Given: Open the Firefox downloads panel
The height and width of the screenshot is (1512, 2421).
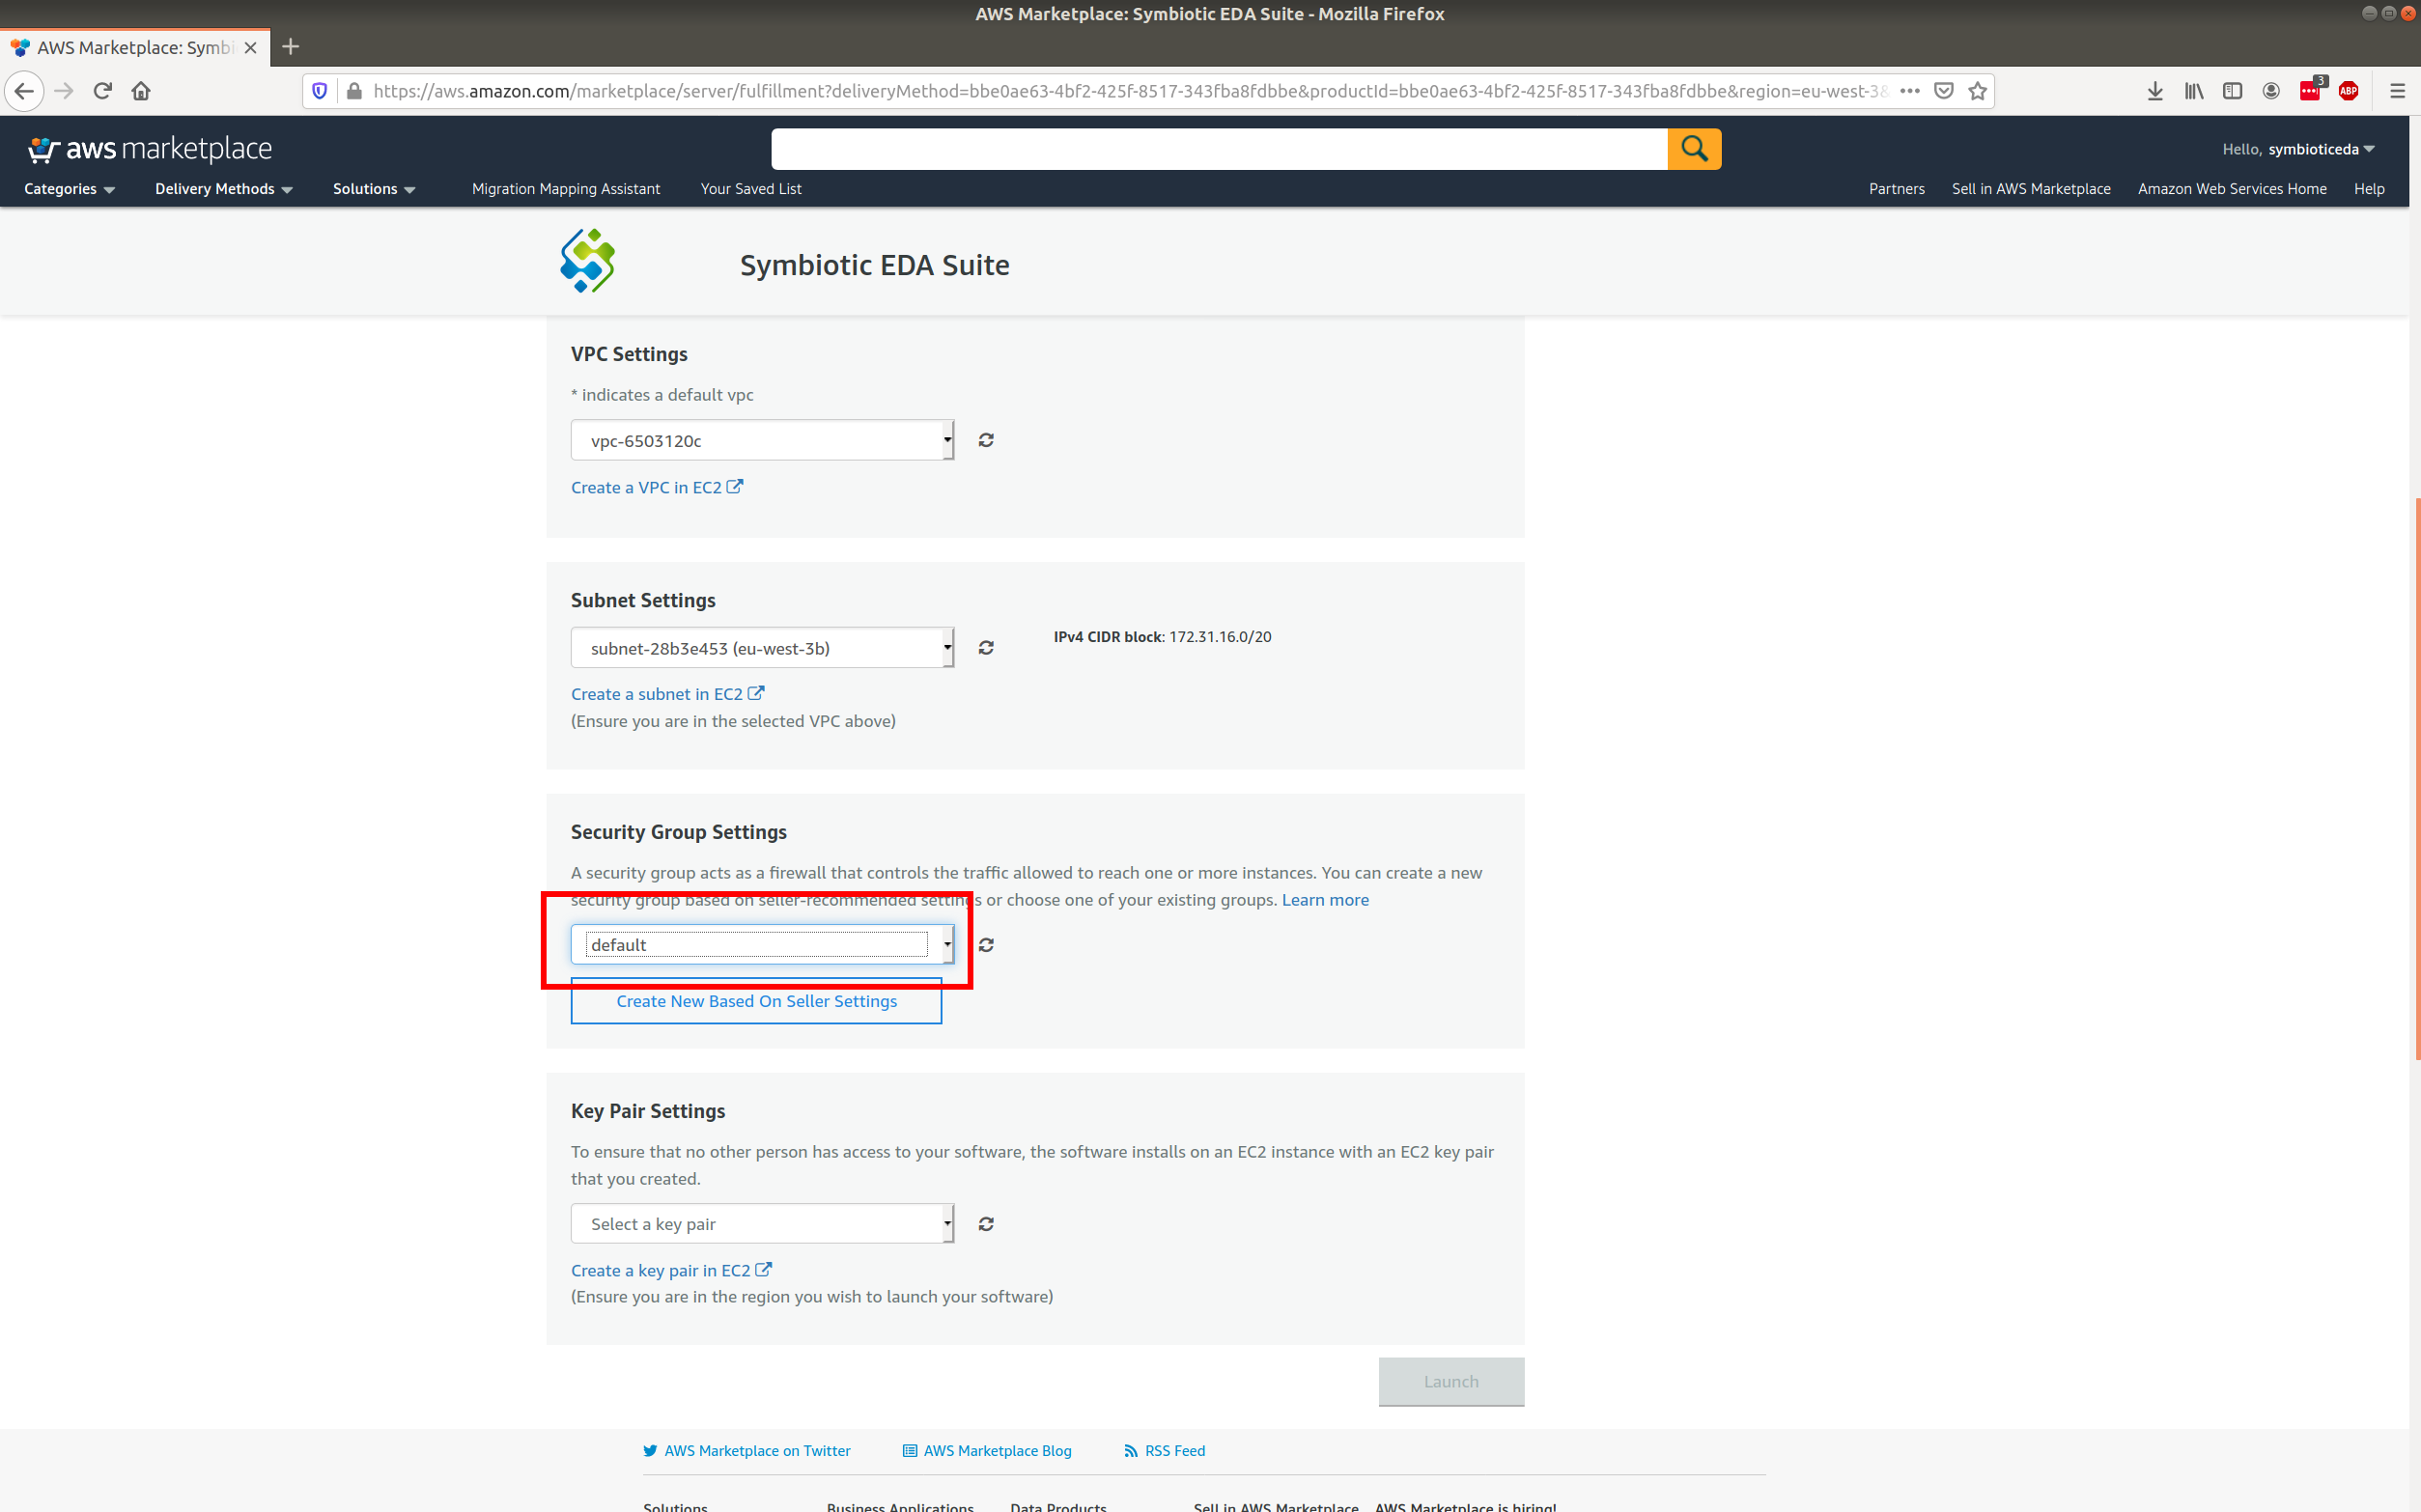Looking at the screenshot, I should coord(2155,91).
